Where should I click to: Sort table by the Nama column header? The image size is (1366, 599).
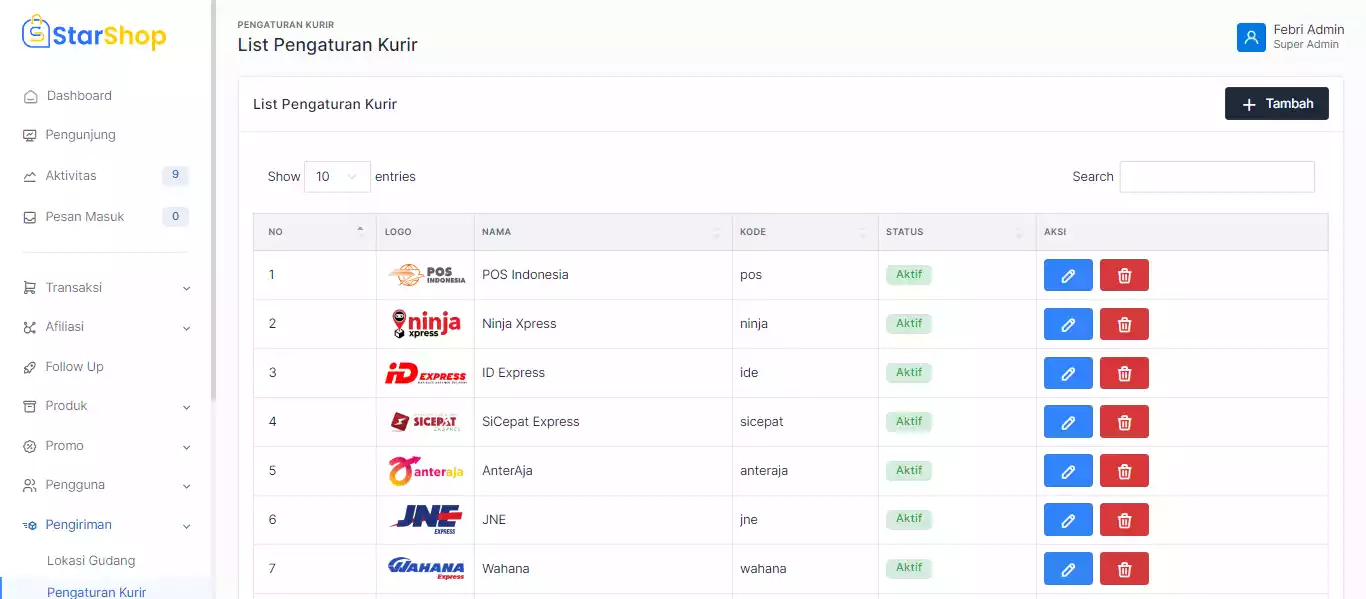pyautogui.click(x=602, y=232)
